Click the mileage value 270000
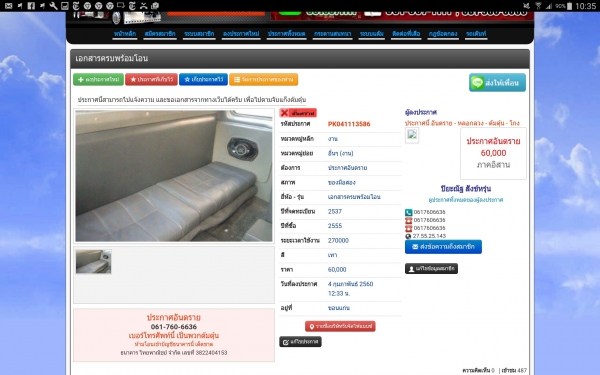This screenshot has width=600, height=375. coord(338,240)
